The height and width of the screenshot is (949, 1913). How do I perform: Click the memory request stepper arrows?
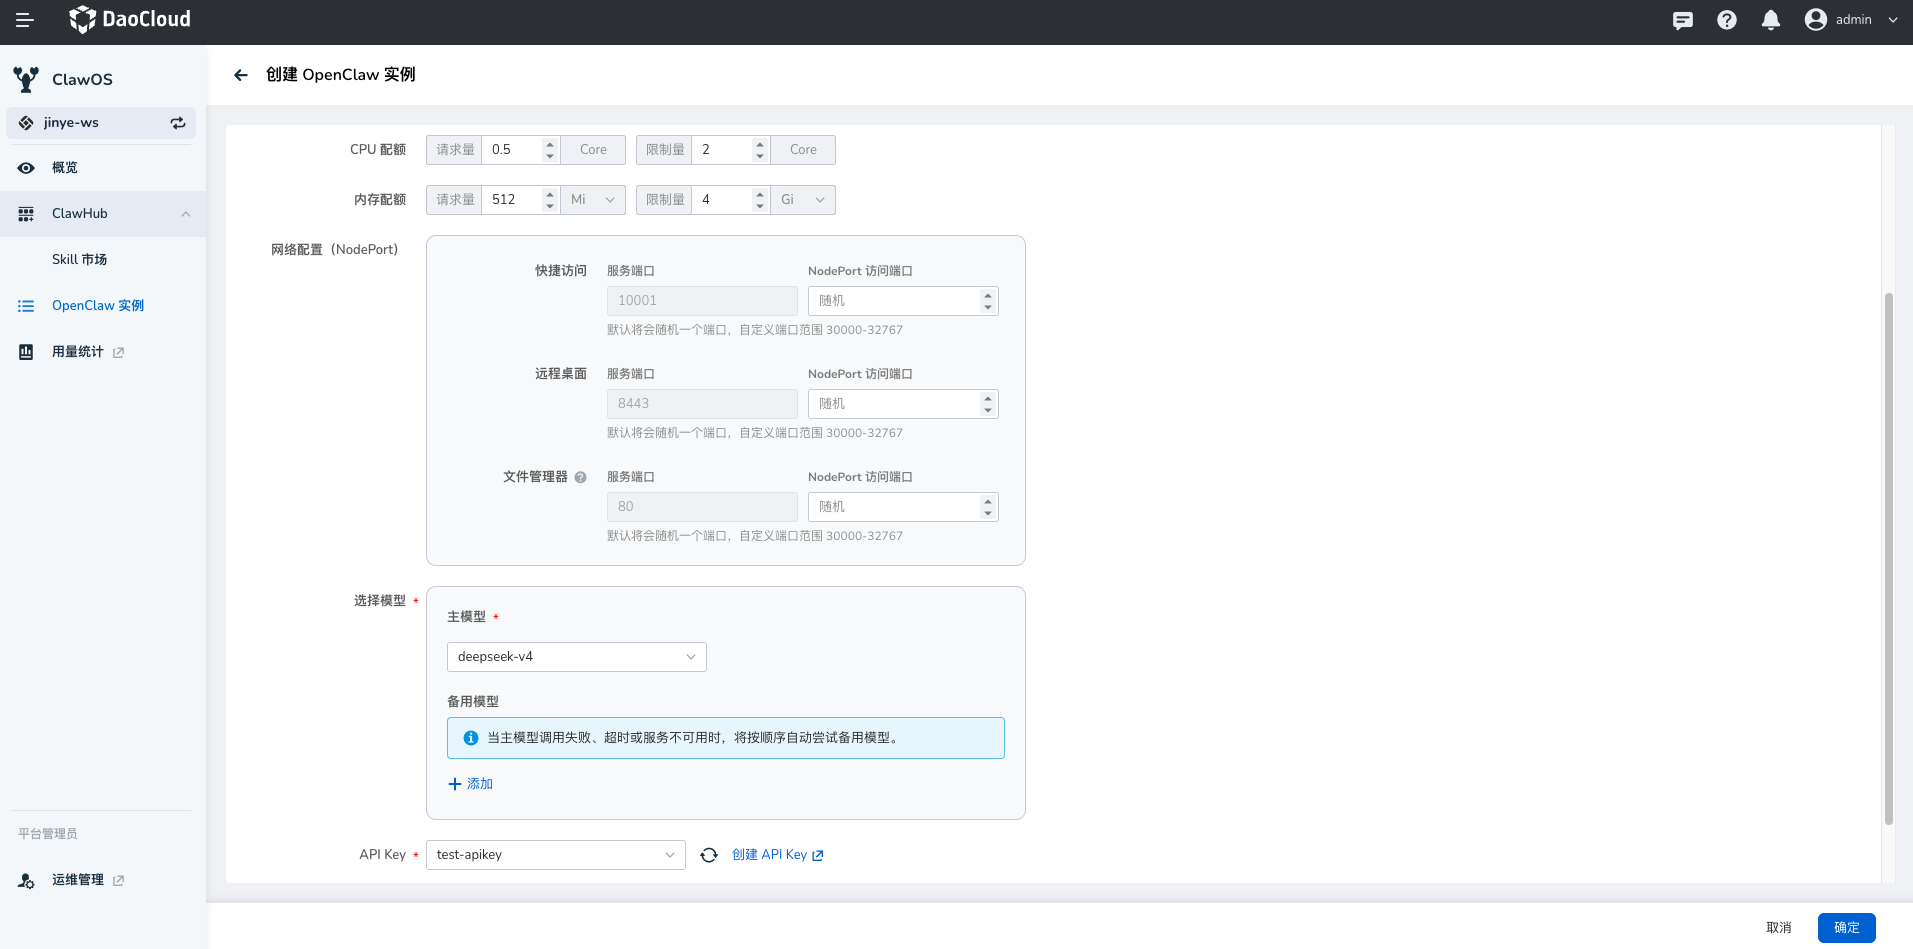(x=550, y=200)
